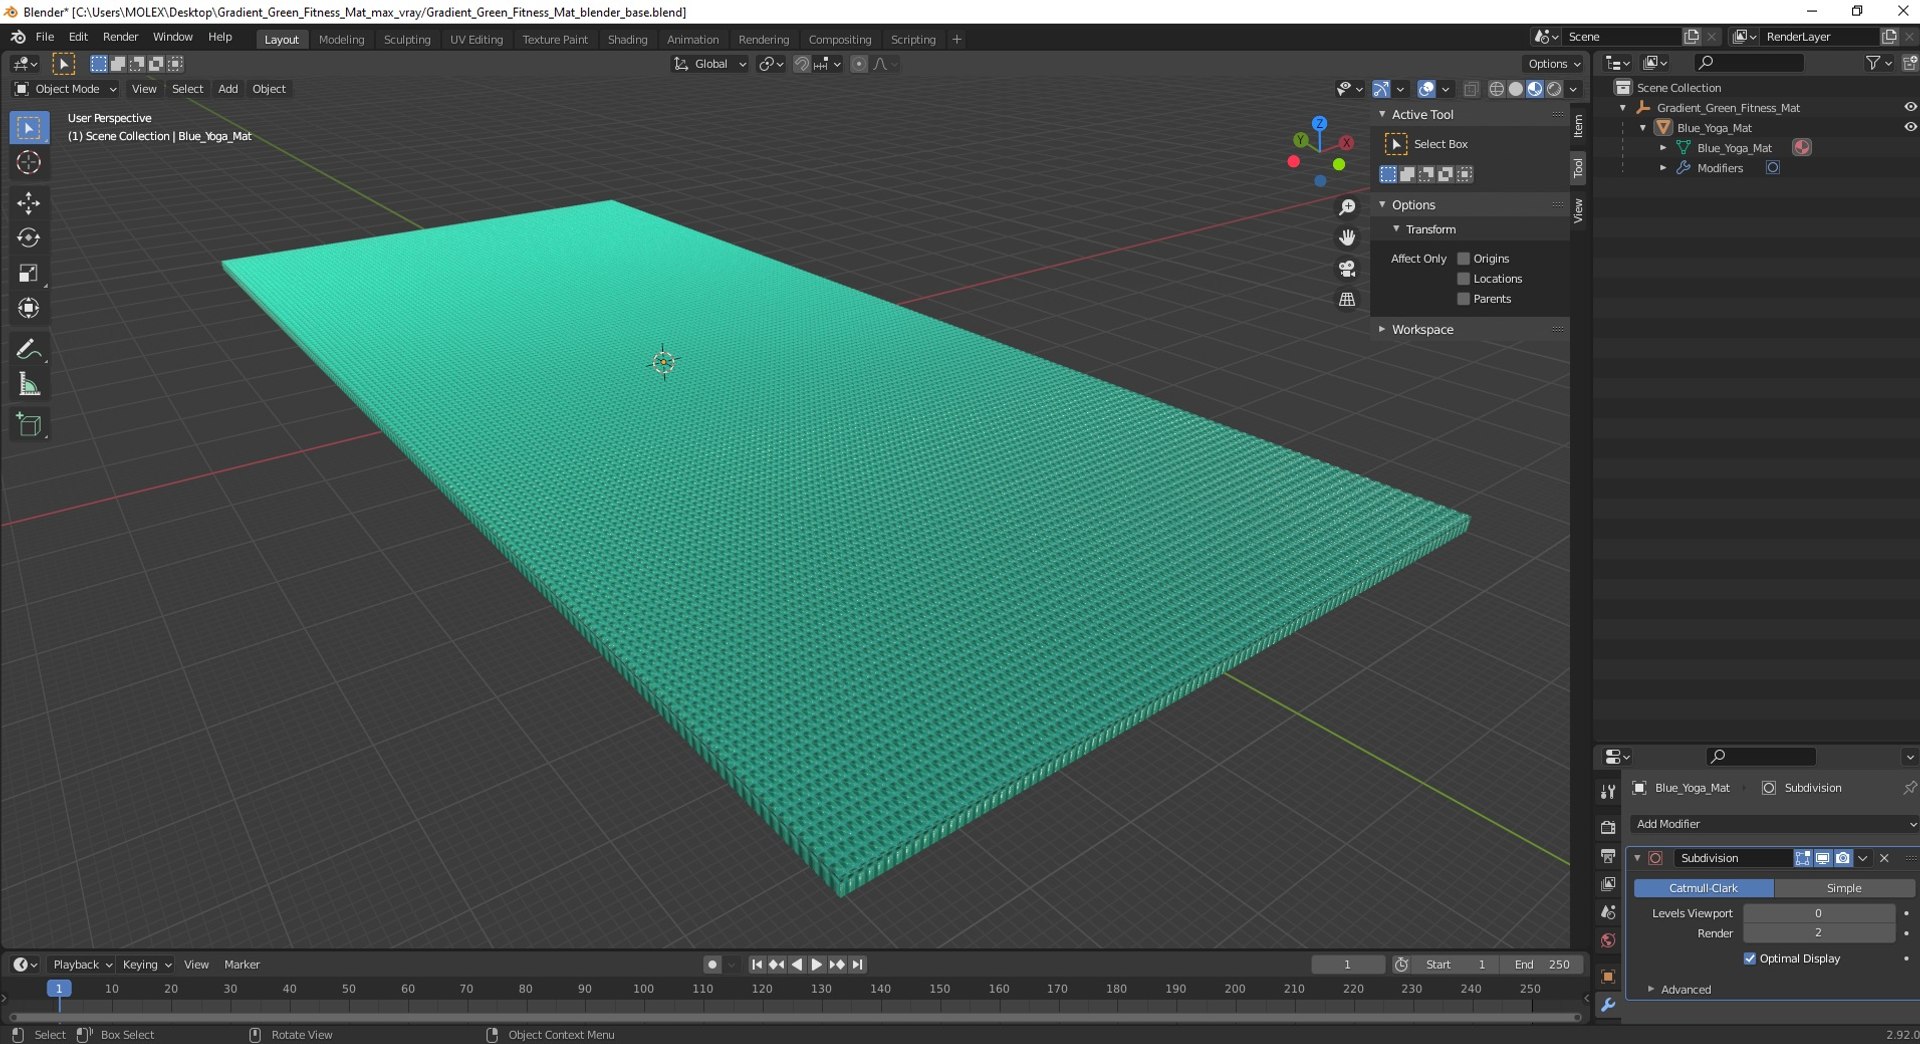This screenshot has width=1920, height=1044.
Task: Click the End frame 250 field
Action: 1540,965
